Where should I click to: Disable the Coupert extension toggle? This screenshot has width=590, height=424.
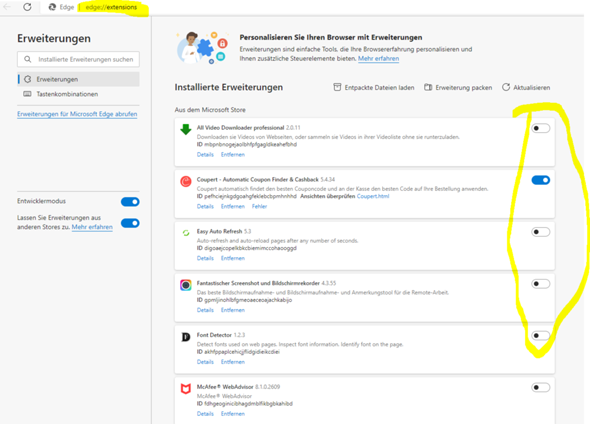pyautogui.click(x=541, y=180)
